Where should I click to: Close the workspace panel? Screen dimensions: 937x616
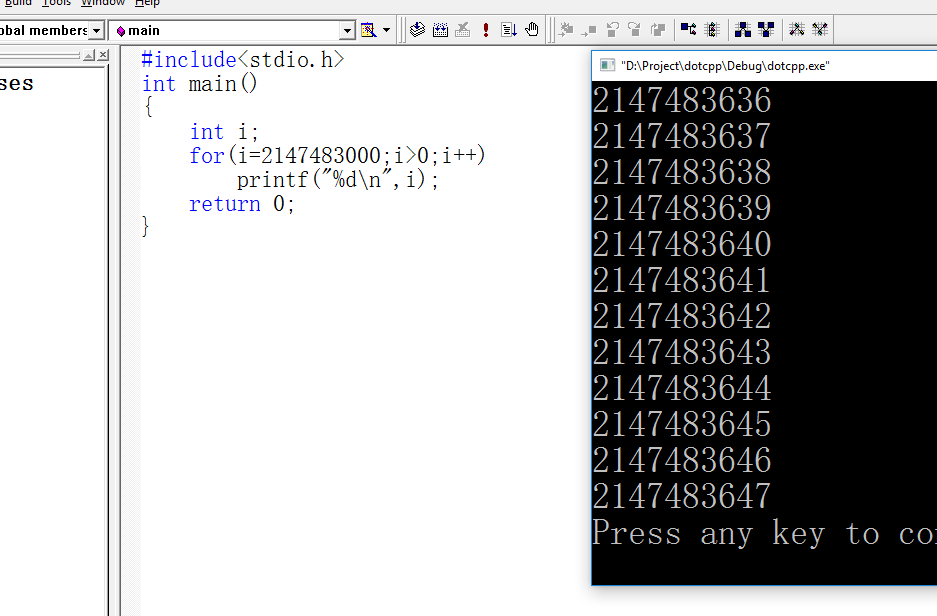point(103,55)
